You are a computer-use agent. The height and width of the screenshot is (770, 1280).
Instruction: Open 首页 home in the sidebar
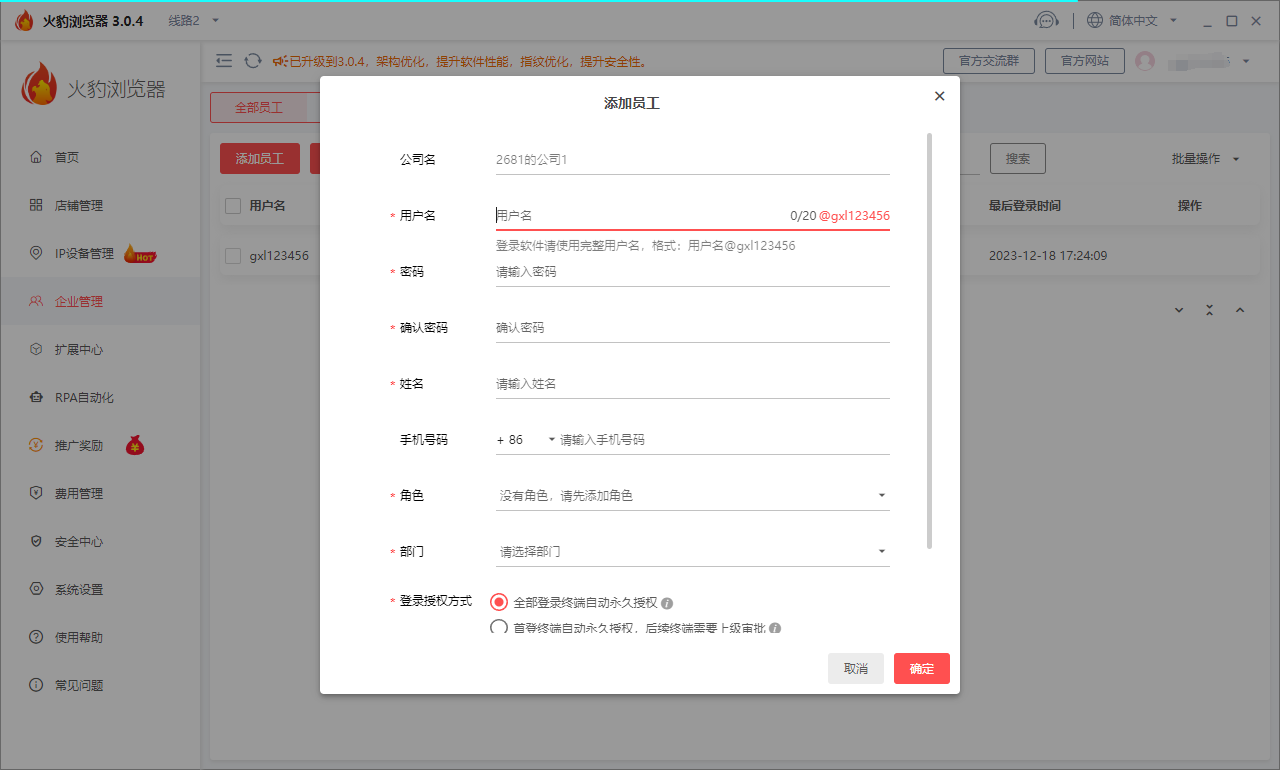pos(66,158)
